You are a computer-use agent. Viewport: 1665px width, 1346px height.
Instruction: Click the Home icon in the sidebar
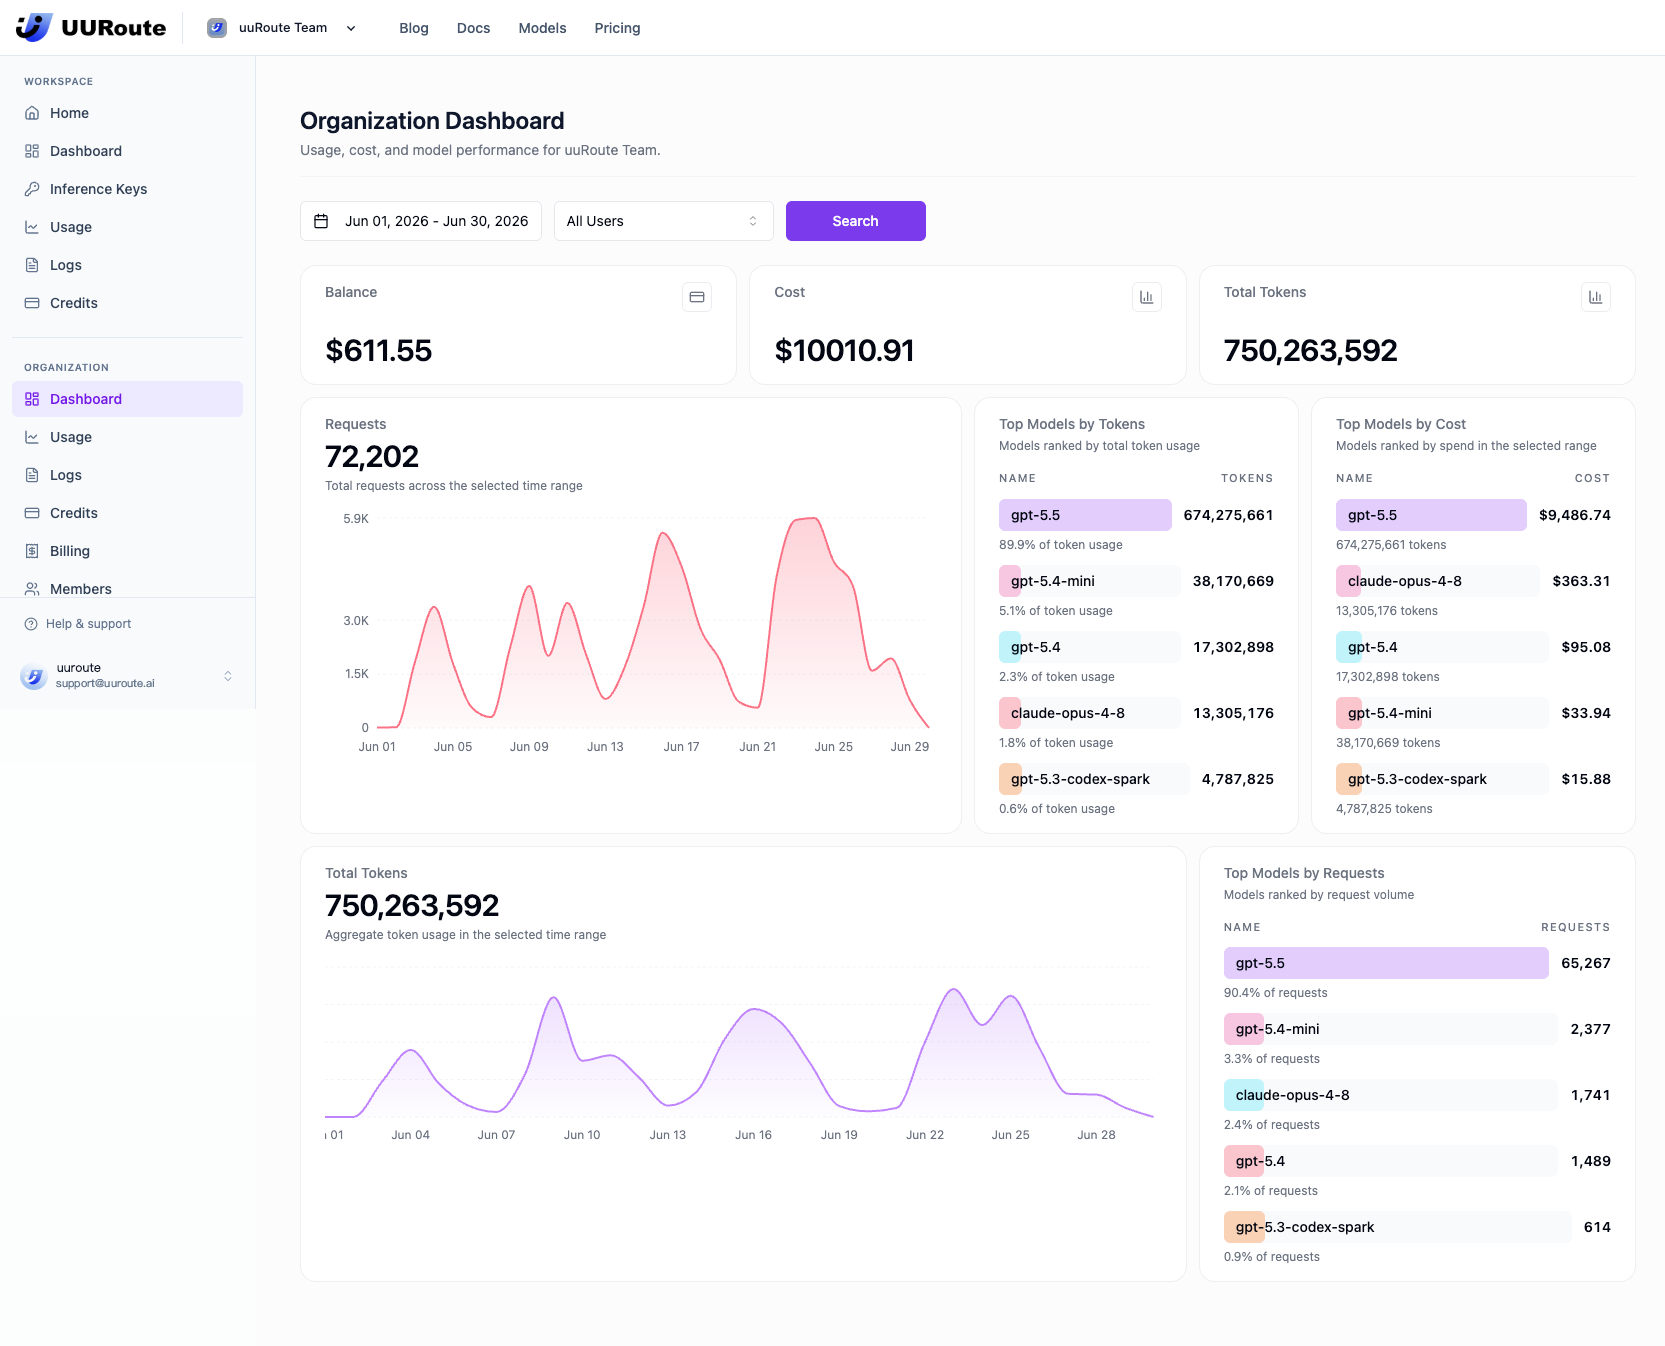(32, 113)
